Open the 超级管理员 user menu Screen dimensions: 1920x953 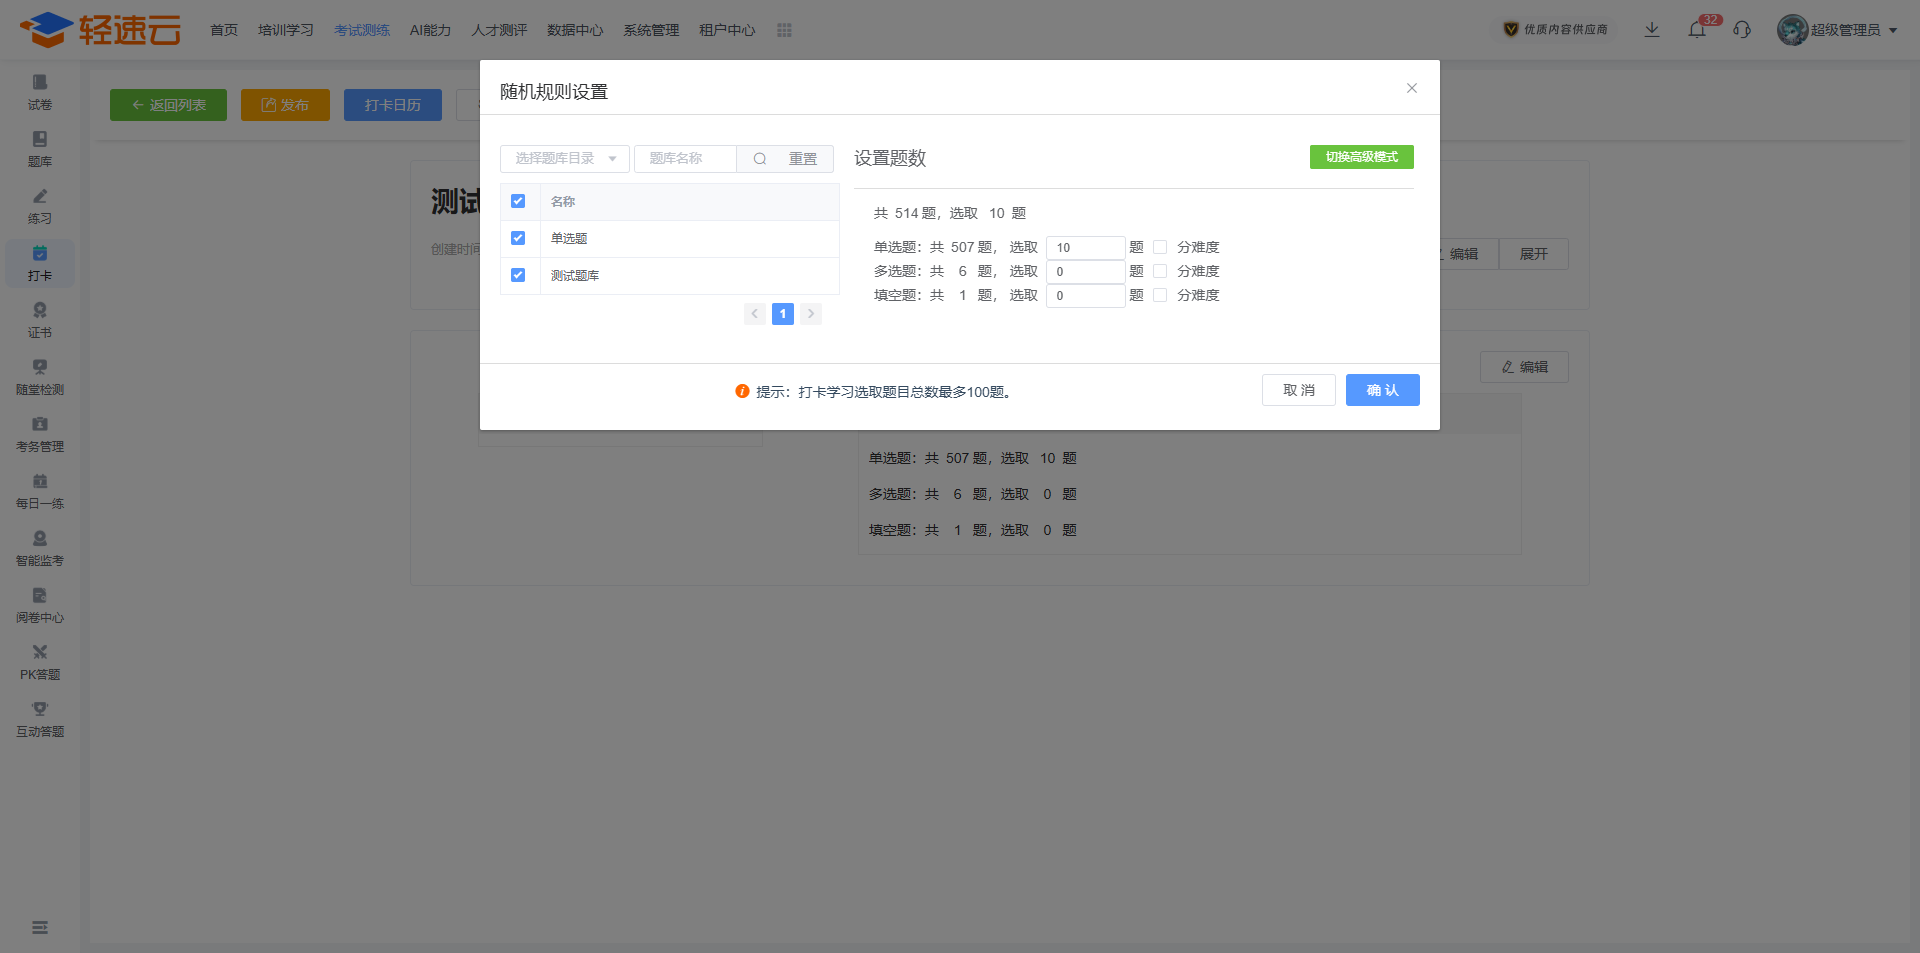pyautogui.click(x=1838, y=30)
